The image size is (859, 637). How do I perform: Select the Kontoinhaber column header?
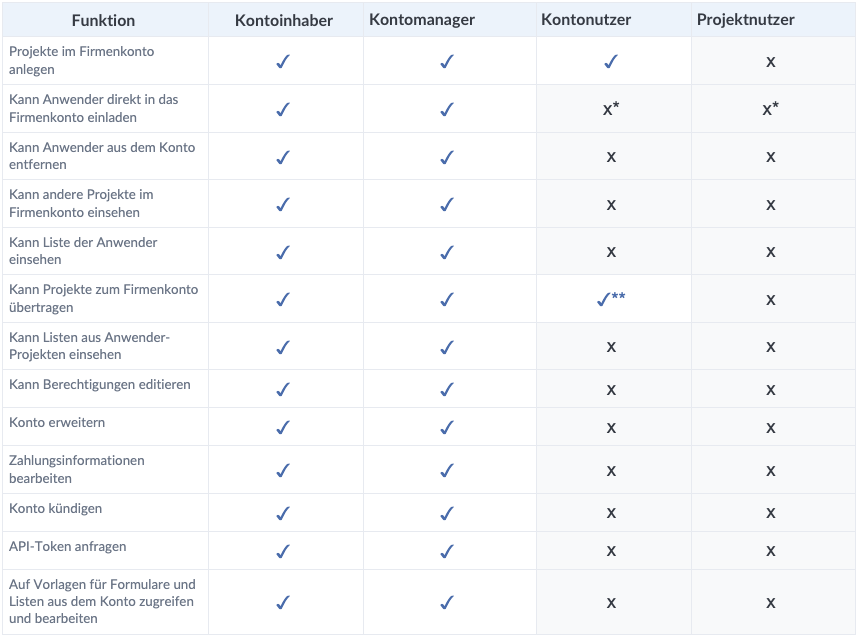pos(284,20)
